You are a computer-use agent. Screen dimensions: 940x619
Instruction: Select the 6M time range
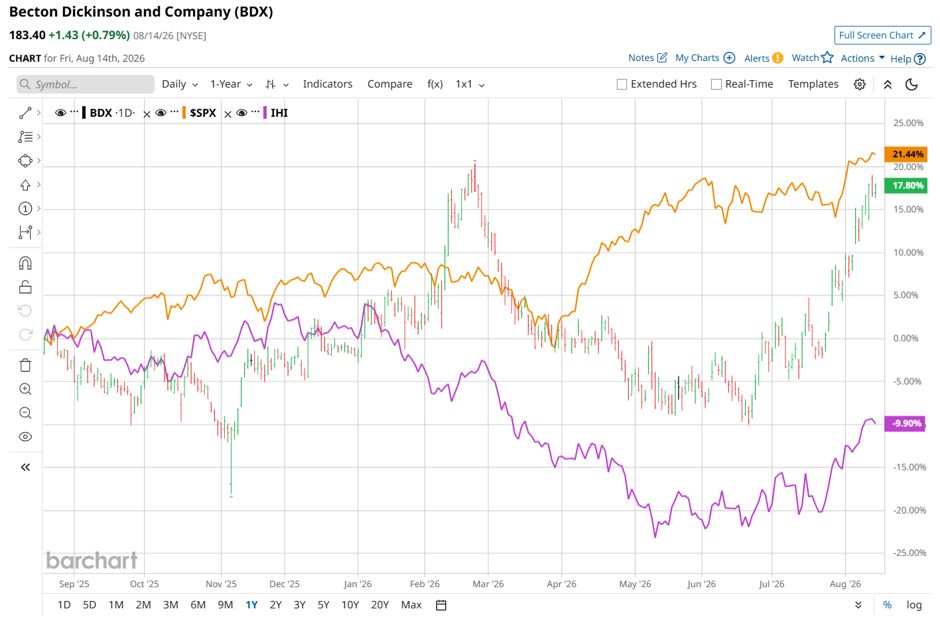(x=198, y=605)
